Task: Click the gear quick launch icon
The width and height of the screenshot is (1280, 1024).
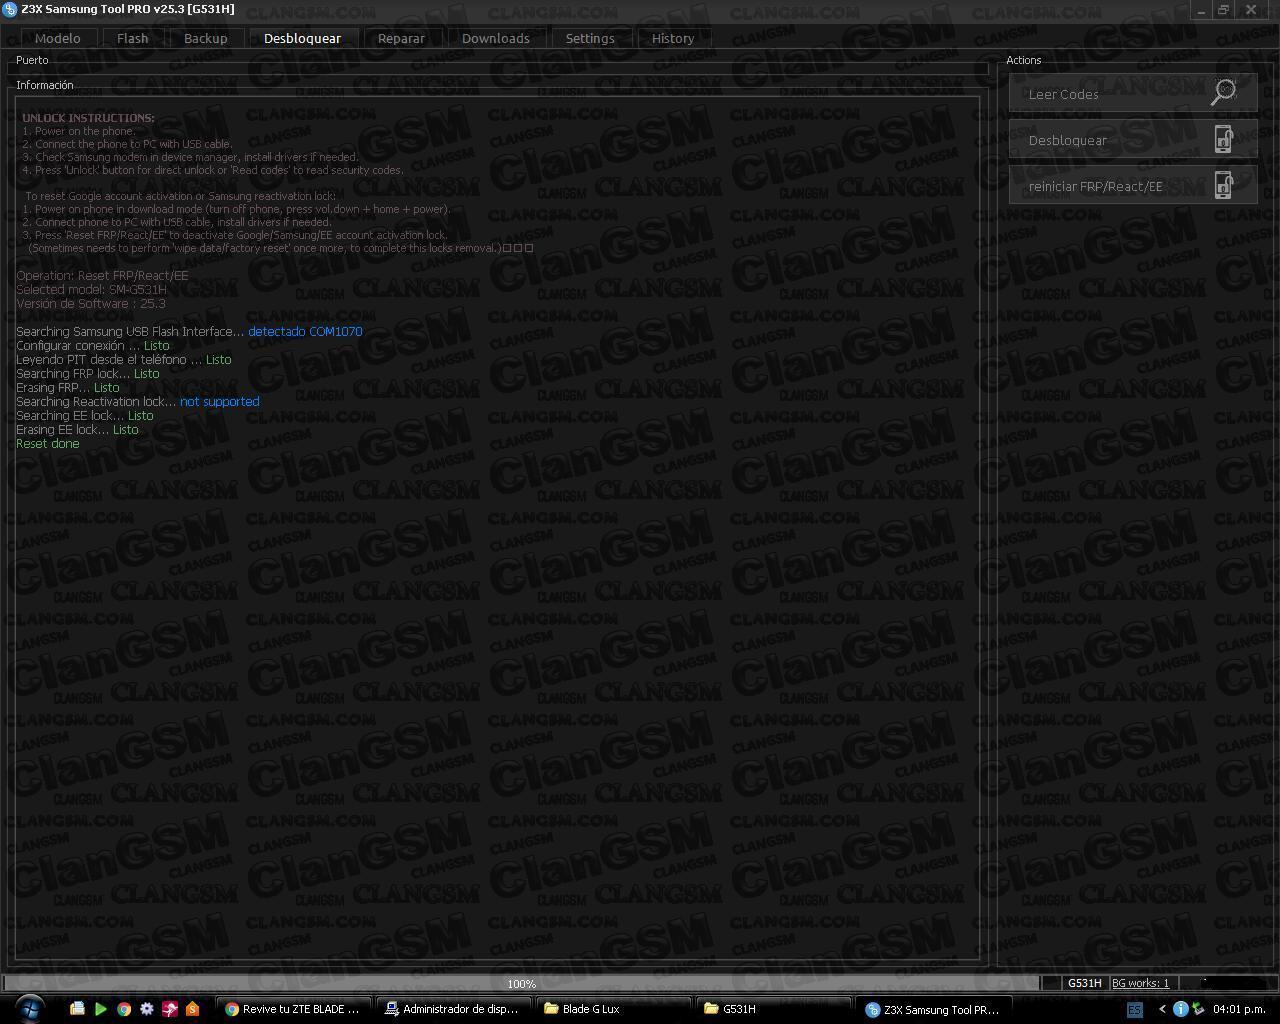Action: coord(147,1009)
